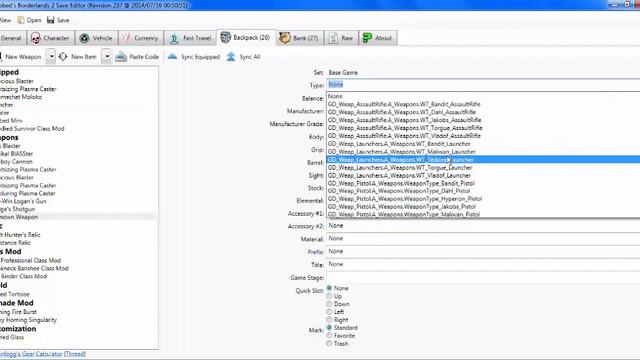Open the Vehicle tab wheel icon

pyautogui.click(x=84, y=38)
